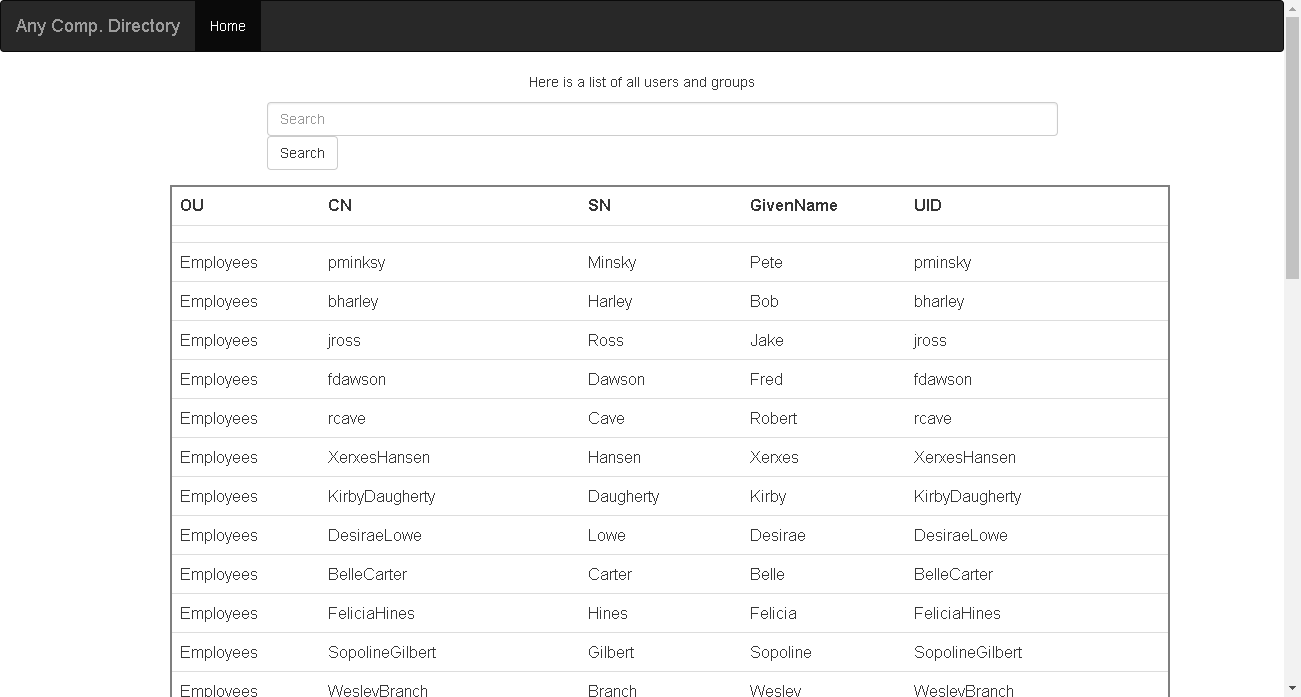Select SopolineGilbert in the UID column
The height and width of the screenshot is (697, 1301).
(x=968, y=652)
